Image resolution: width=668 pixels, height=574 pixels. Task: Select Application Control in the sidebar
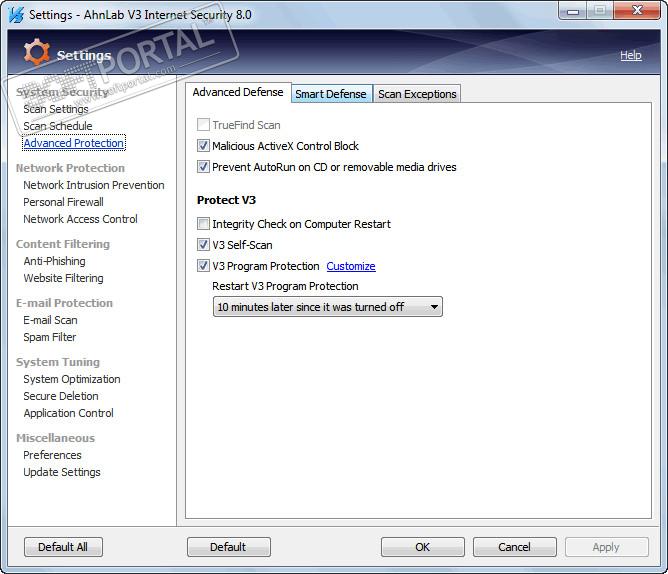click(x=69, y=413)
